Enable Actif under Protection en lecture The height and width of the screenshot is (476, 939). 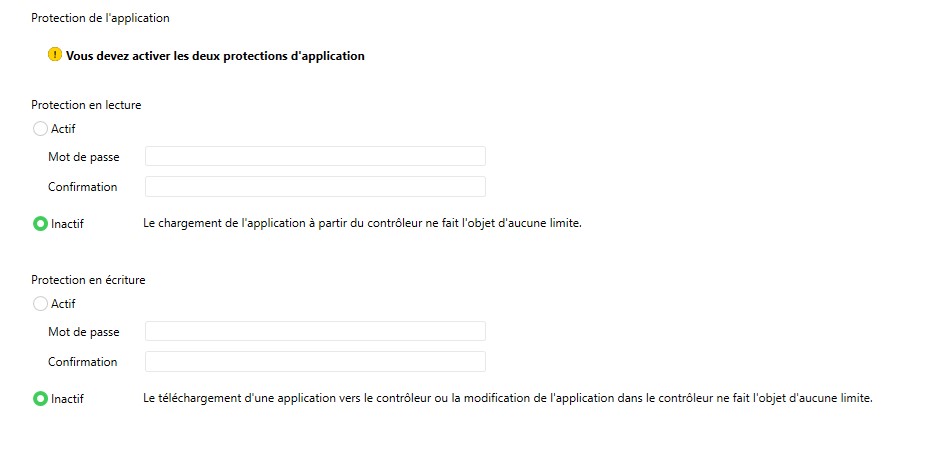click(x=40, y=128)
